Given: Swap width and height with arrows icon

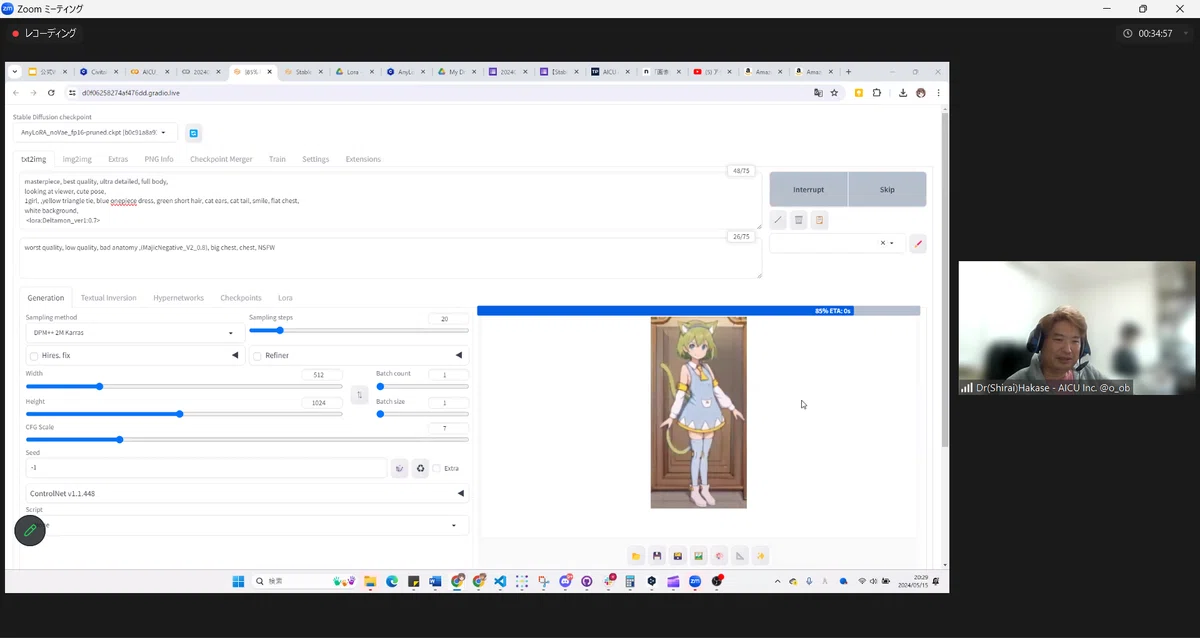Looking at the screenshot, I should pos(360,395).
